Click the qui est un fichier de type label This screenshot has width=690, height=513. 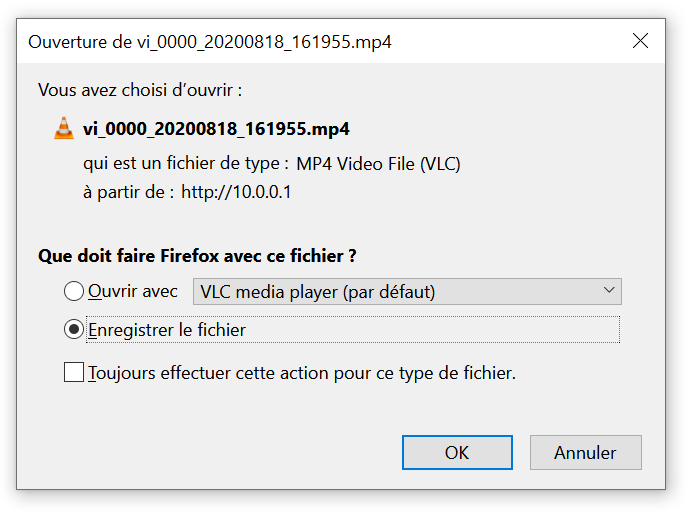186,164
